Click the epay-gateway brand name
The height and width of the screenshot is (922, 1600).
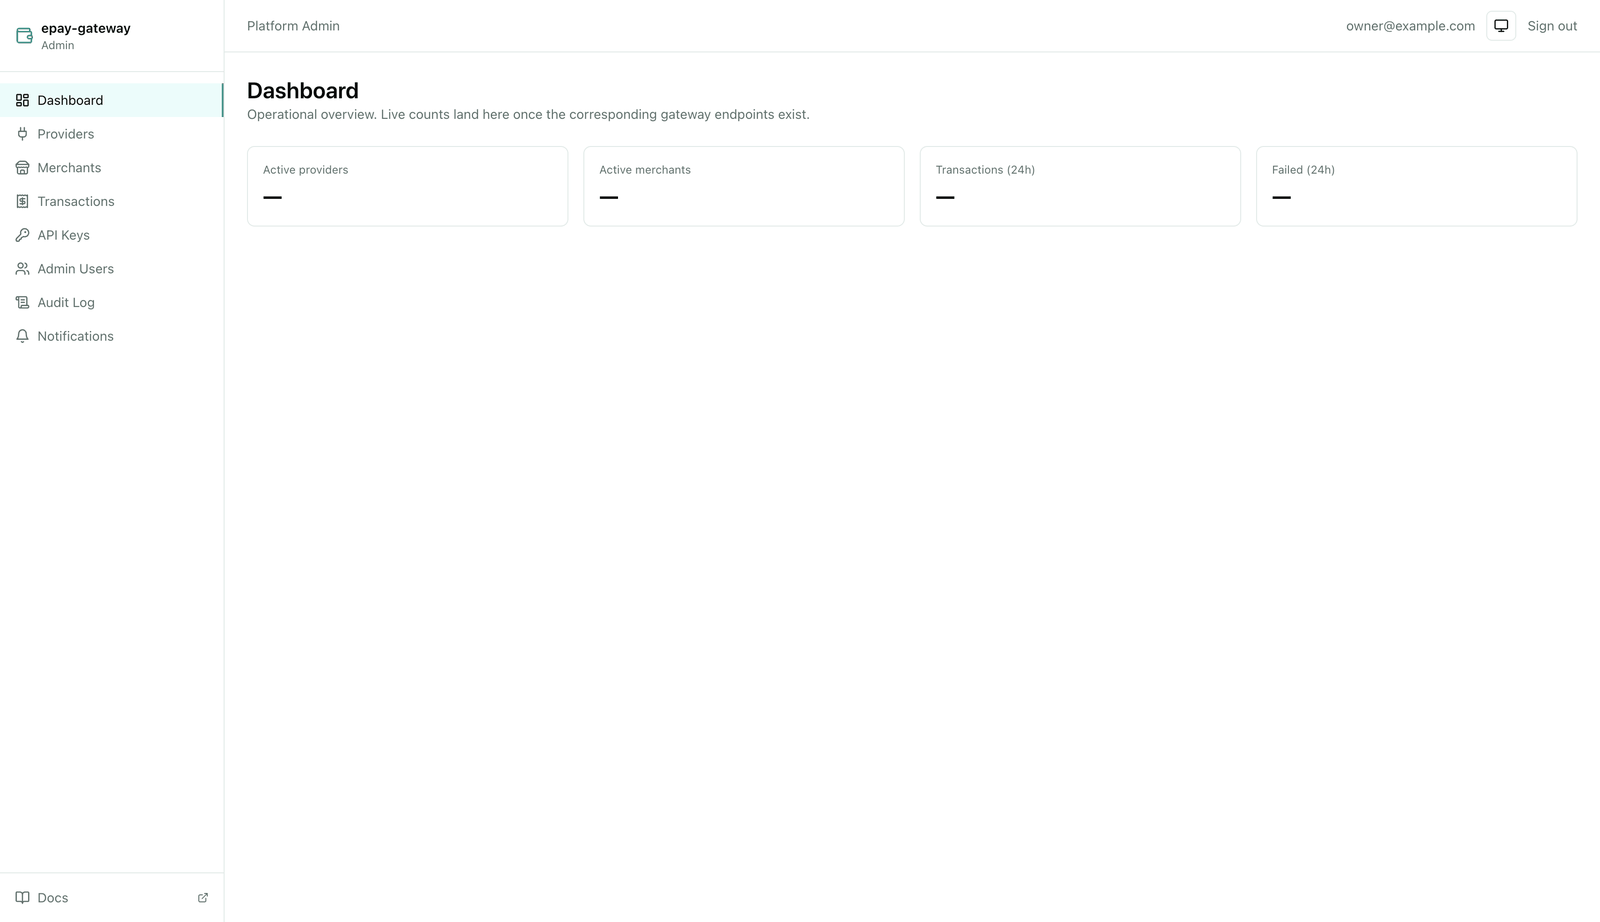coord(86,28)
